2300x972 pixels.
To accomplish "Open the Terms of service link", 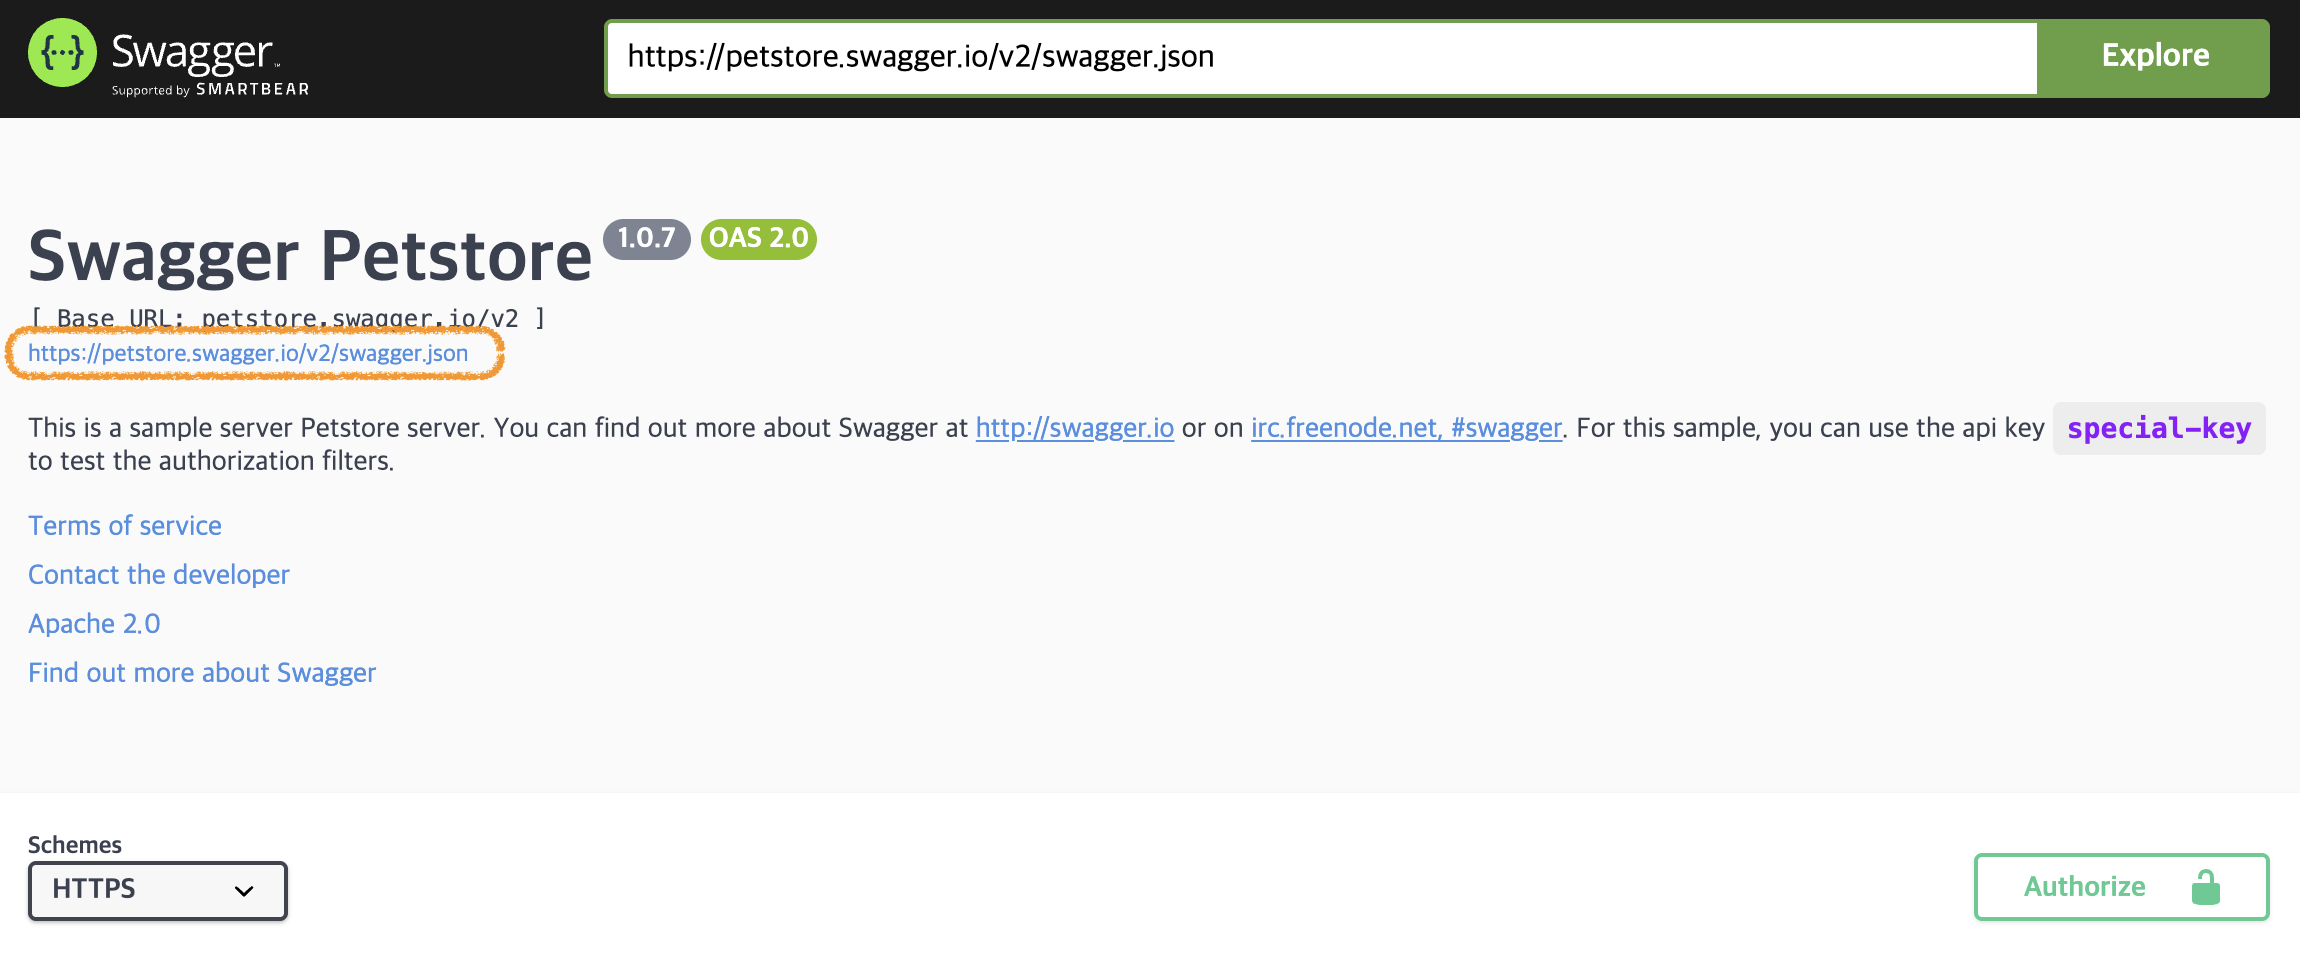I will (x=124, y=525).
